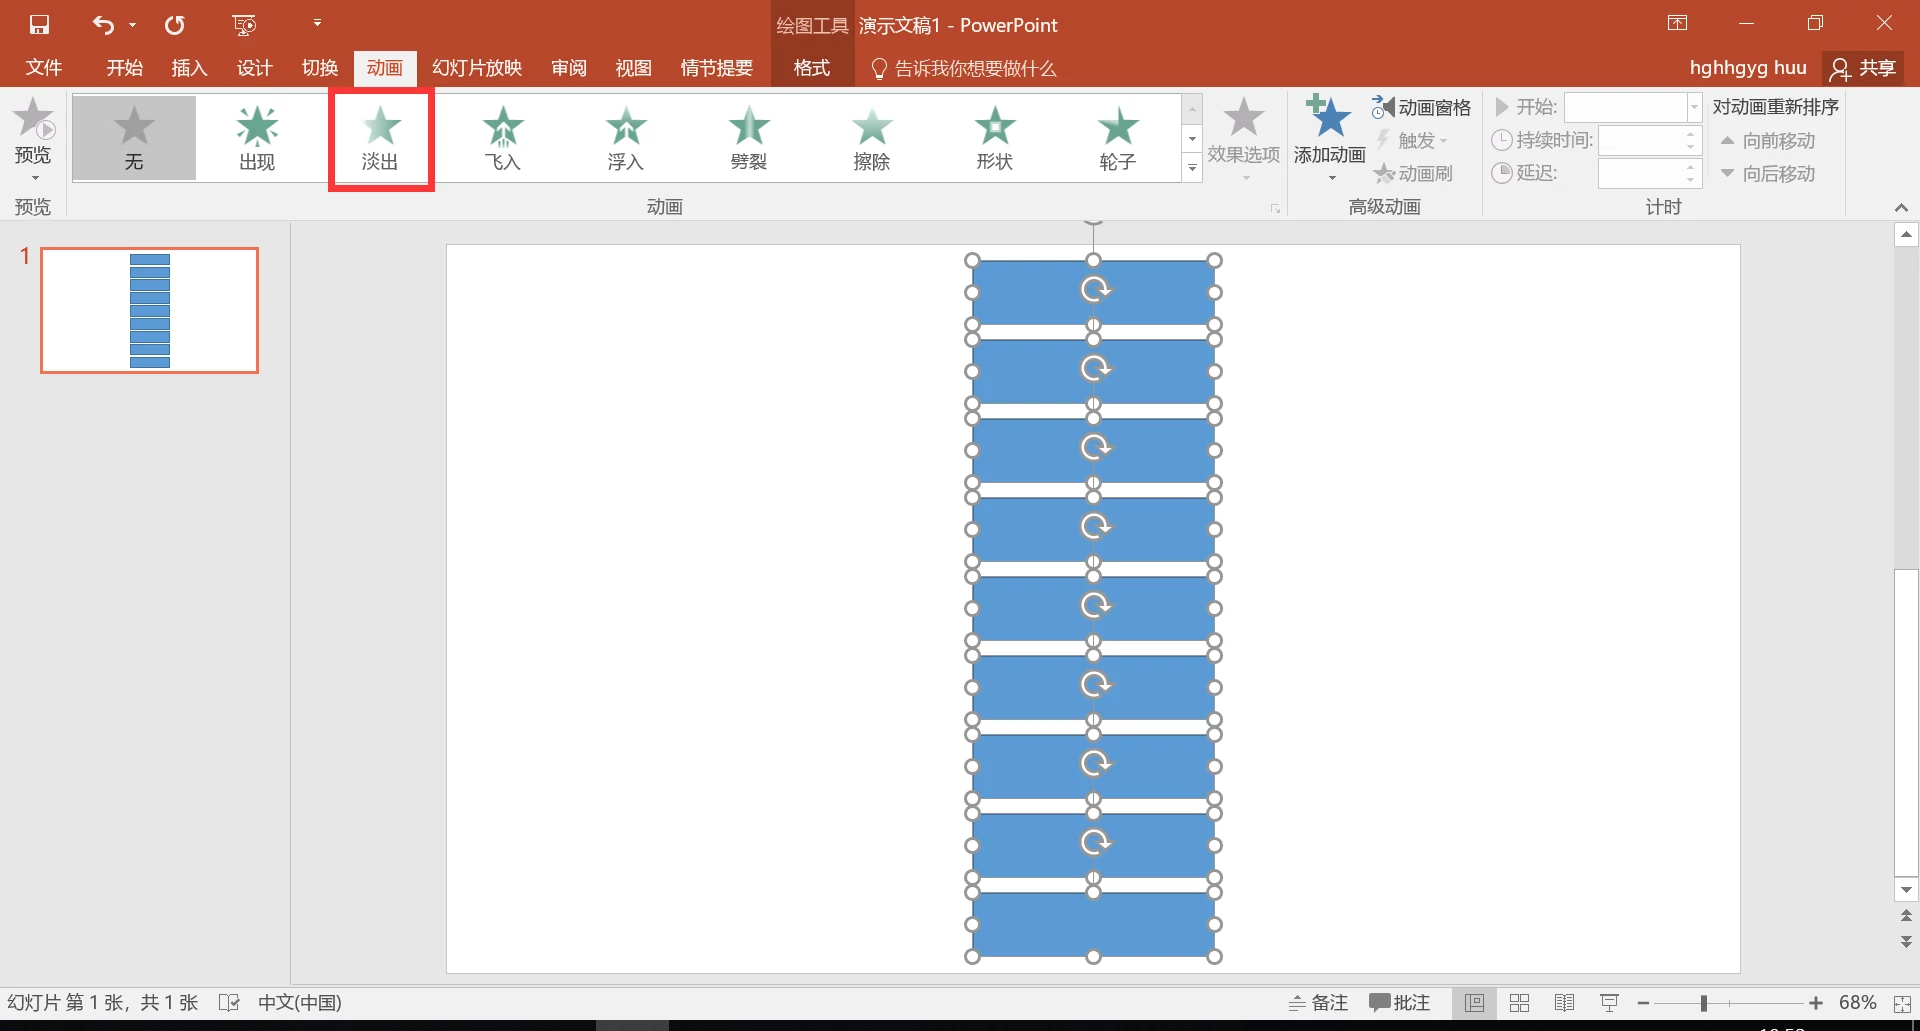The image size is (1920, 1031).
Task: Collapse the ribbon with the chevron
Action: coord(1901,207)
